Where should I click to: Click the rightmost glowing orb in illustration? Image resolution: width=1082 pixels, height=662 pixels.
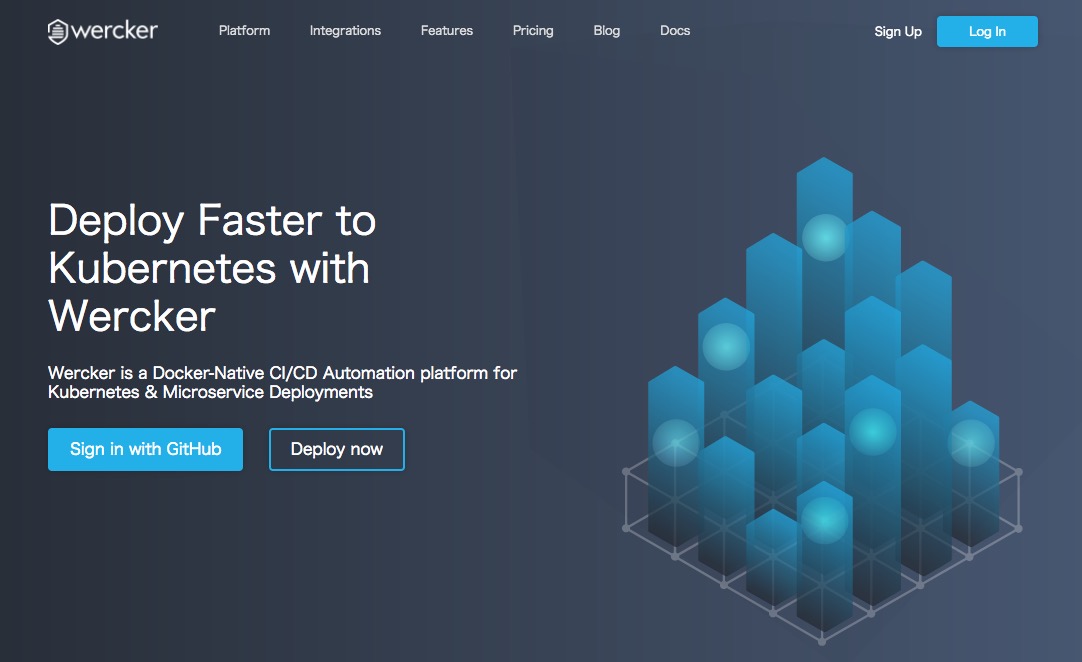pyautogui.click(x=971, y=442)
